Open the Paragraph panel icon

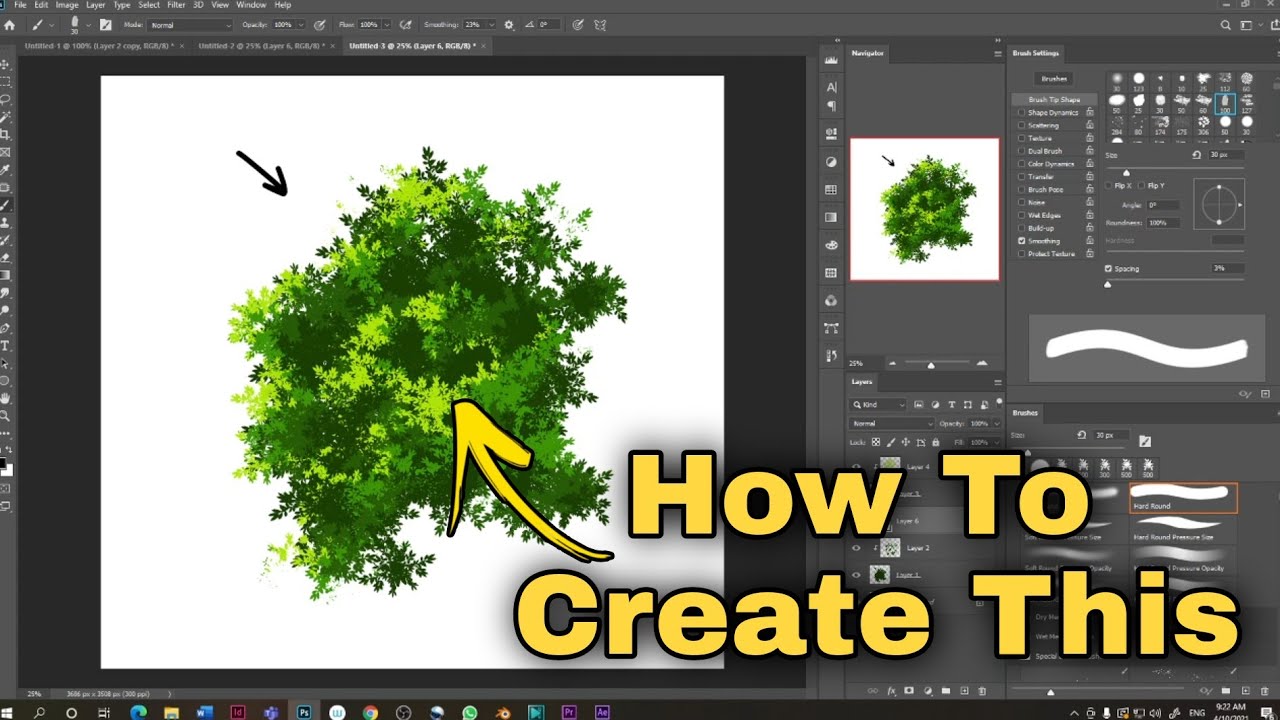[831, 105]
